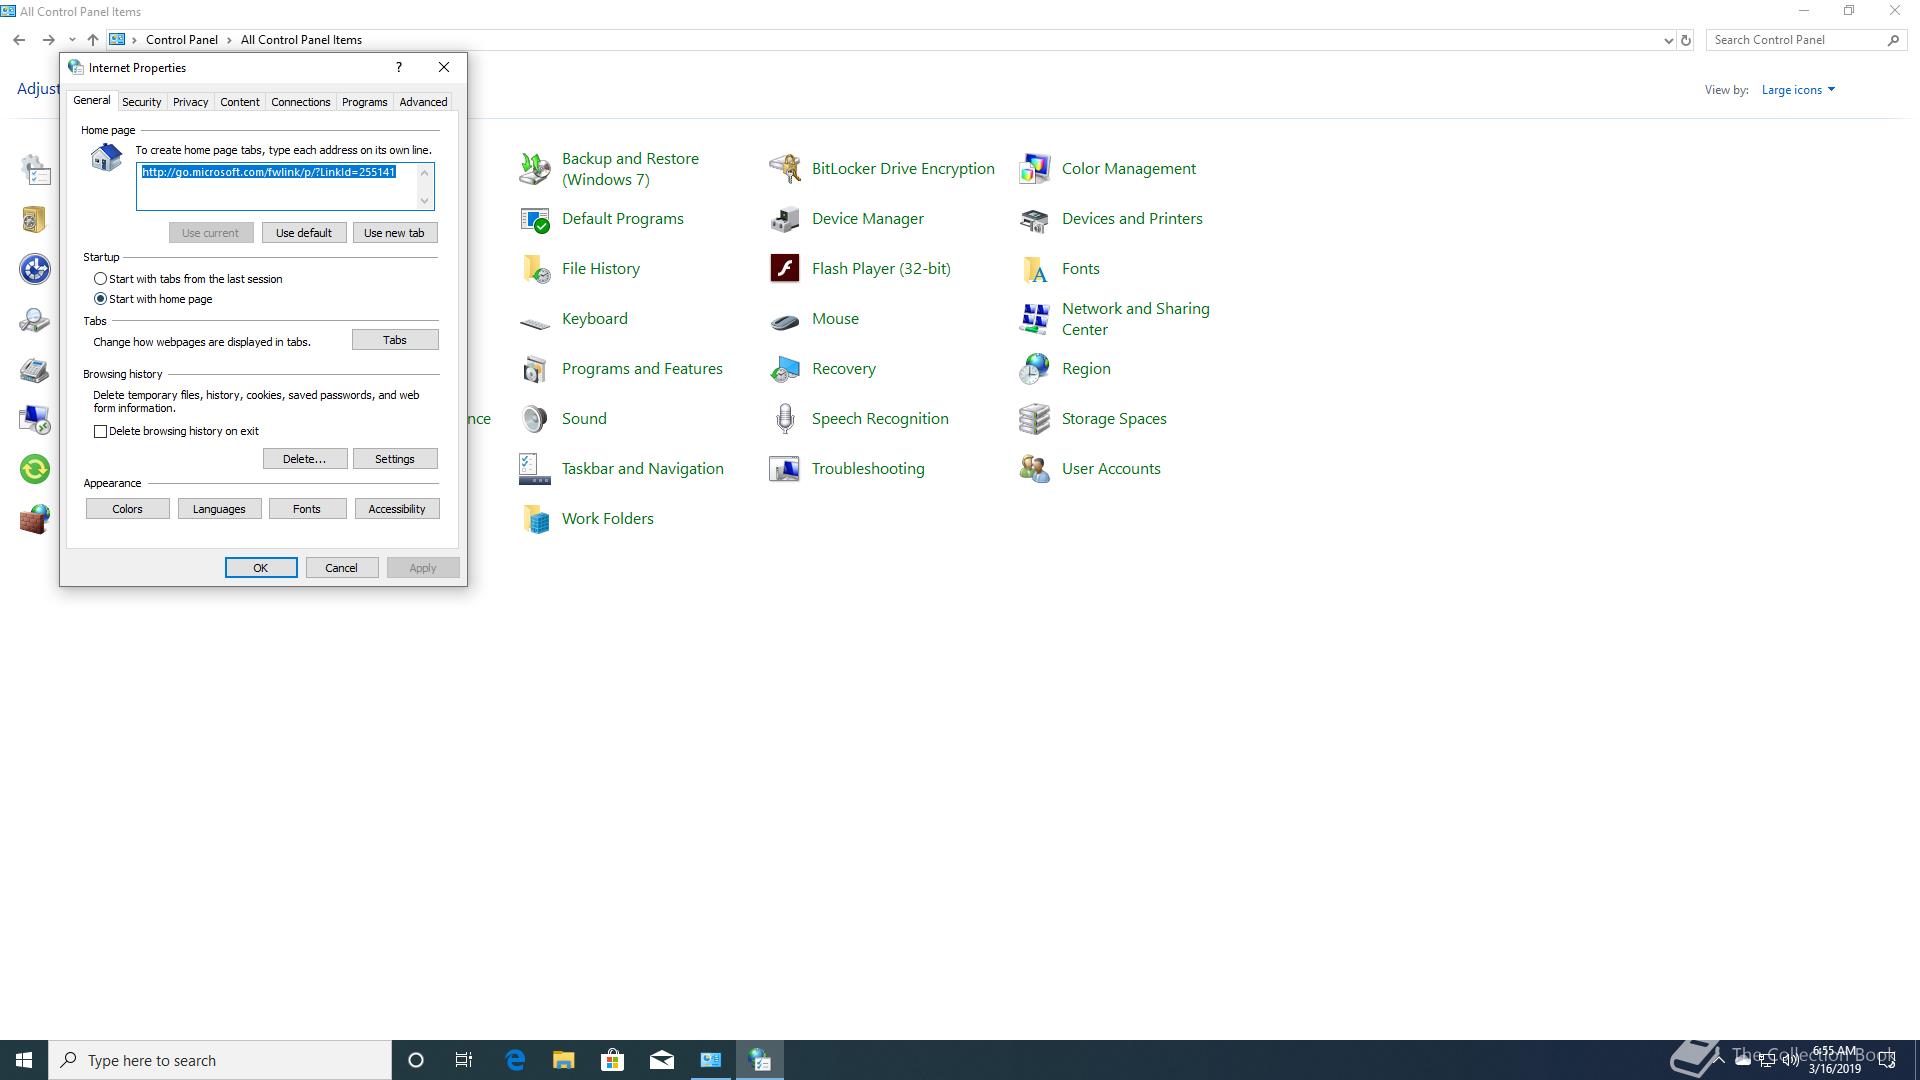Open the Work Folders icon
The image size is (1920, 1080).
[534, 518]
